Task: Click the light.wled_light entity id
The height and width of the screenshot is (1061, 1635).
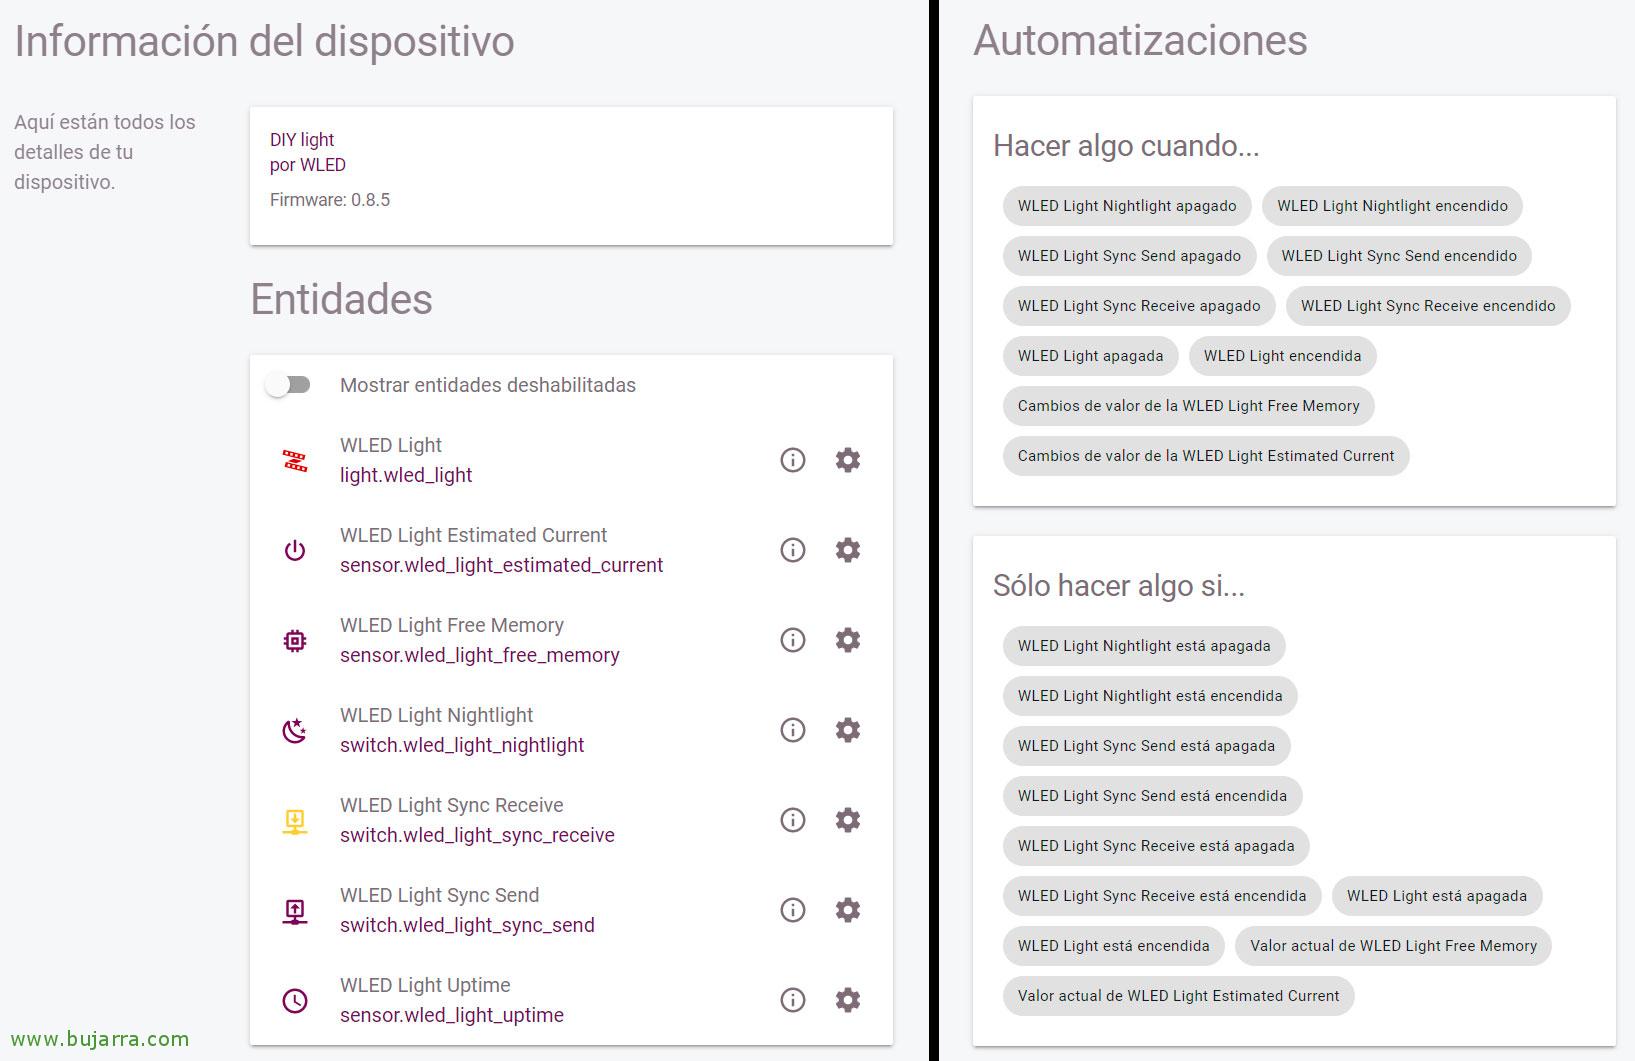Action: pos(406,476)
